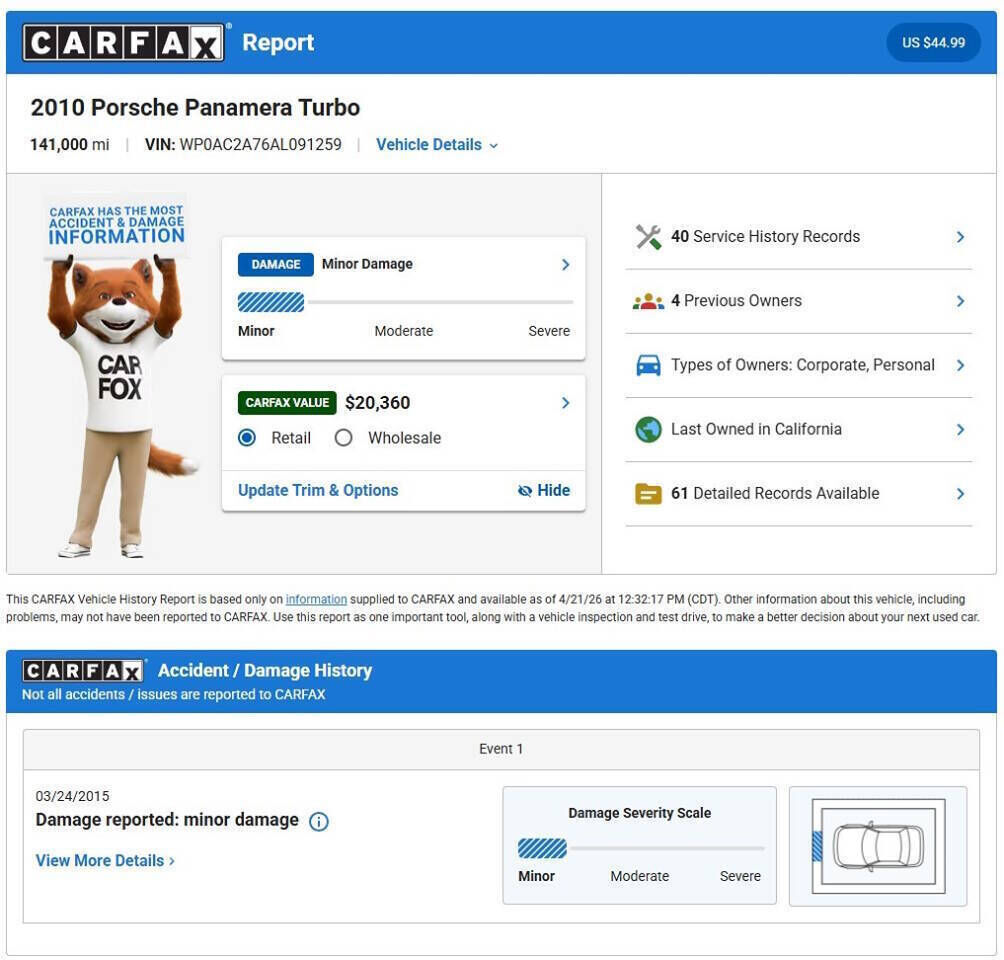Click the info icon beside minor damage
Screen dimensions: 1004x960
tap(319, 822)
